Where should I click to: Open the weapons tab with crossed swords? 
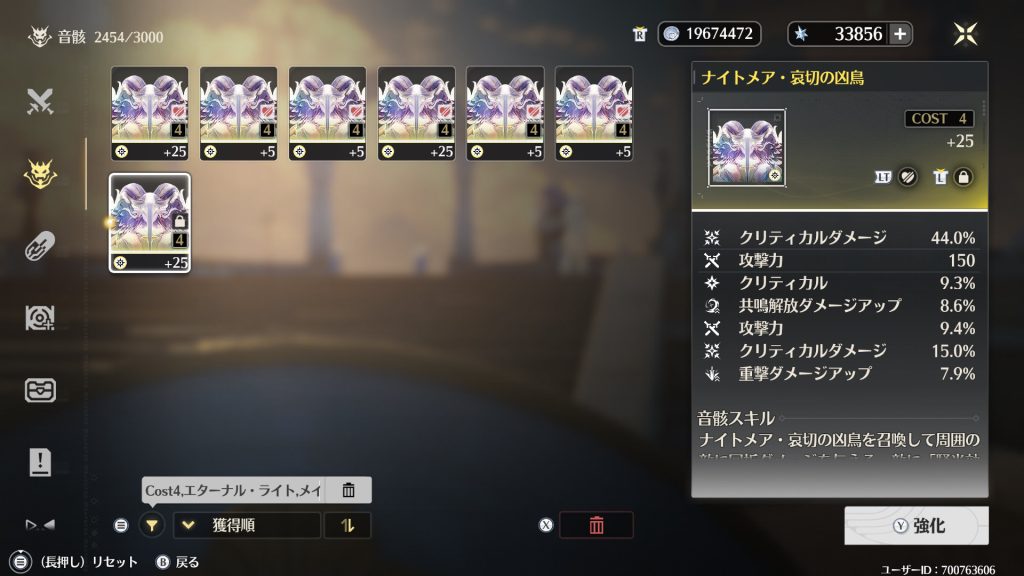(x=40, y=101)
